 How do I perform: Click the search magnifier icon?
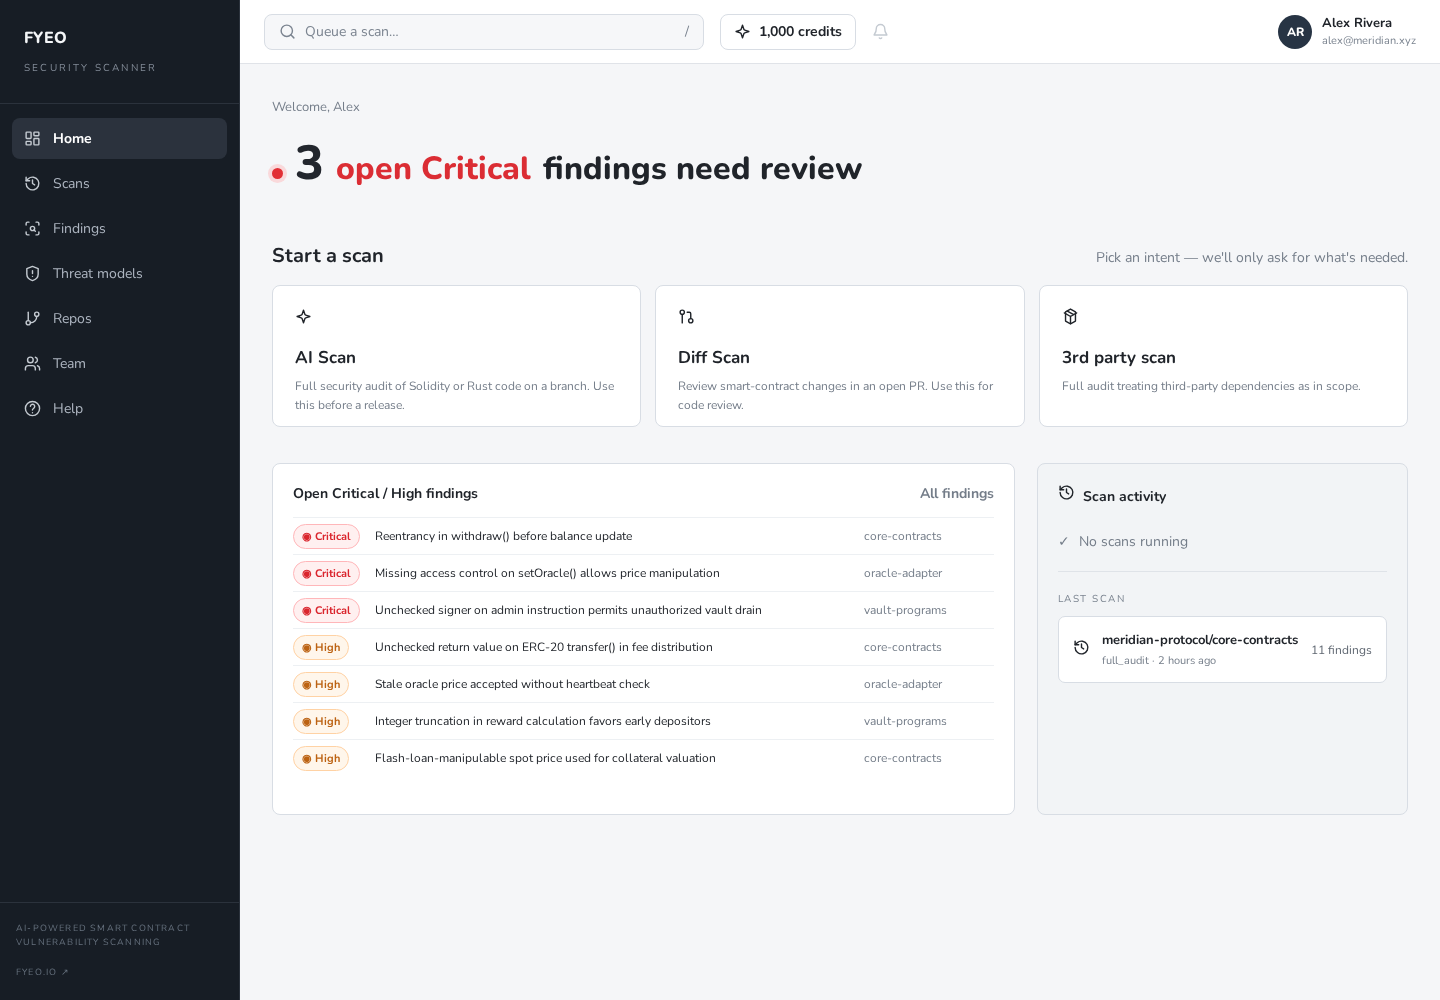287,32
